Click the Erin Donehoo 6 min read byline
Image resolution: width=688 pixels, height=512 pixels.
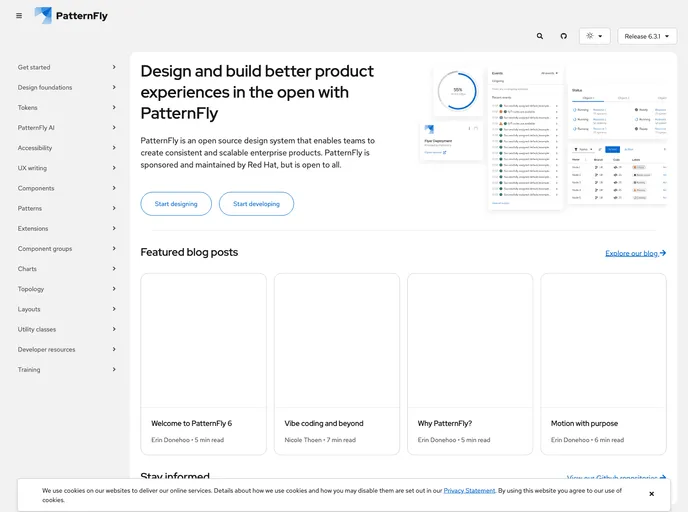click(587, 440)
